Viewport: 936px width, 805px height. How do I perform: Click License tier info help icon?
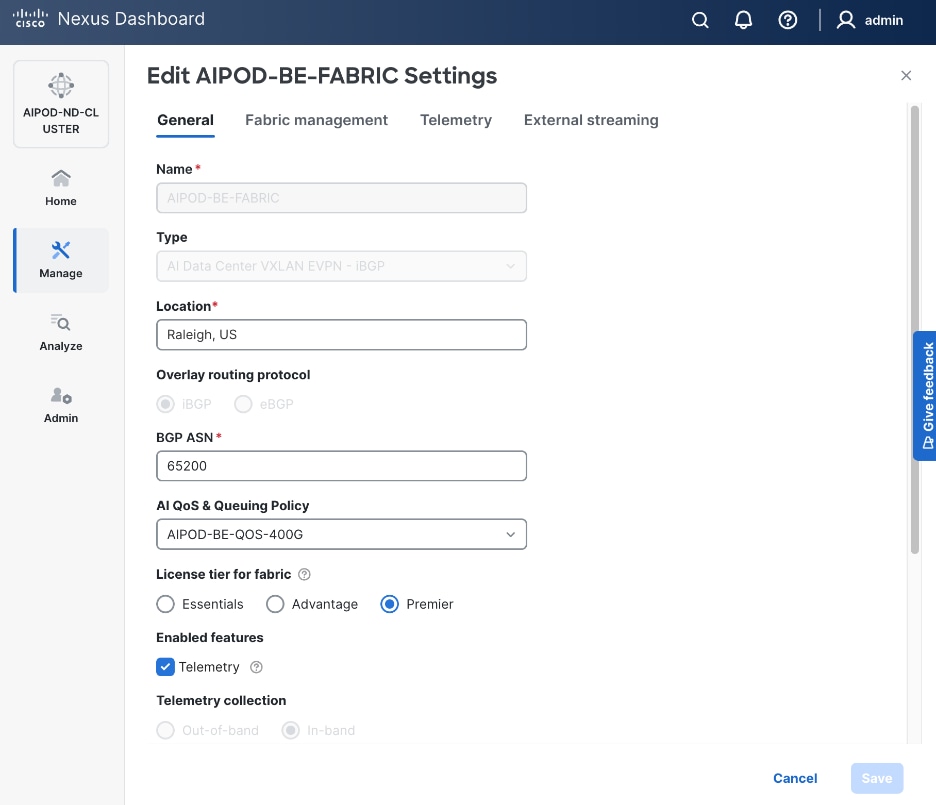[x=305, y=575]
